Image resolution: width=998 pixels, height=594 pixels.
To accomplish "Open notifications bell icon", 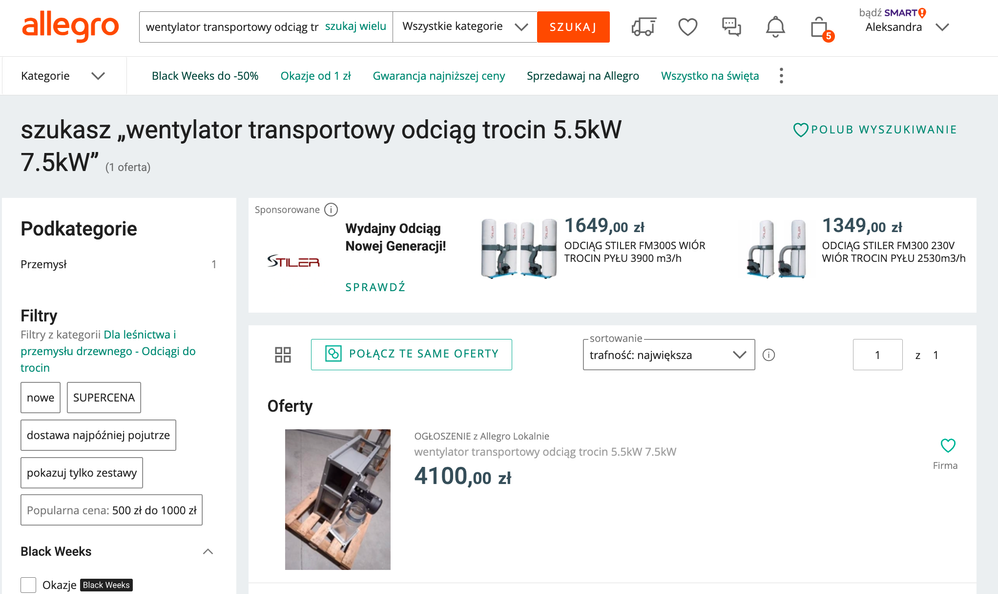I will click(775, 27).
